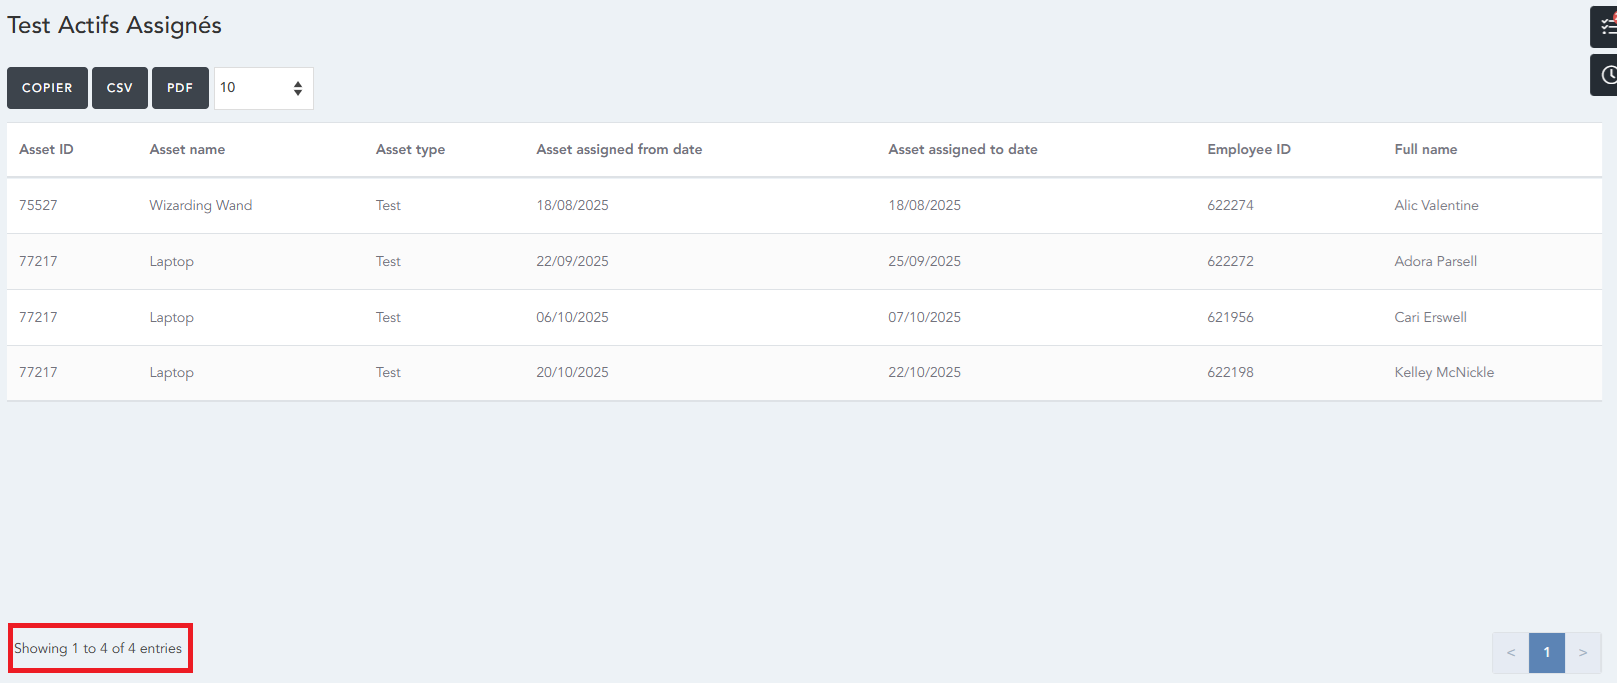Click the previous page arrow in pagination
Screen dimensions: 1617x683
[1510, 652]
